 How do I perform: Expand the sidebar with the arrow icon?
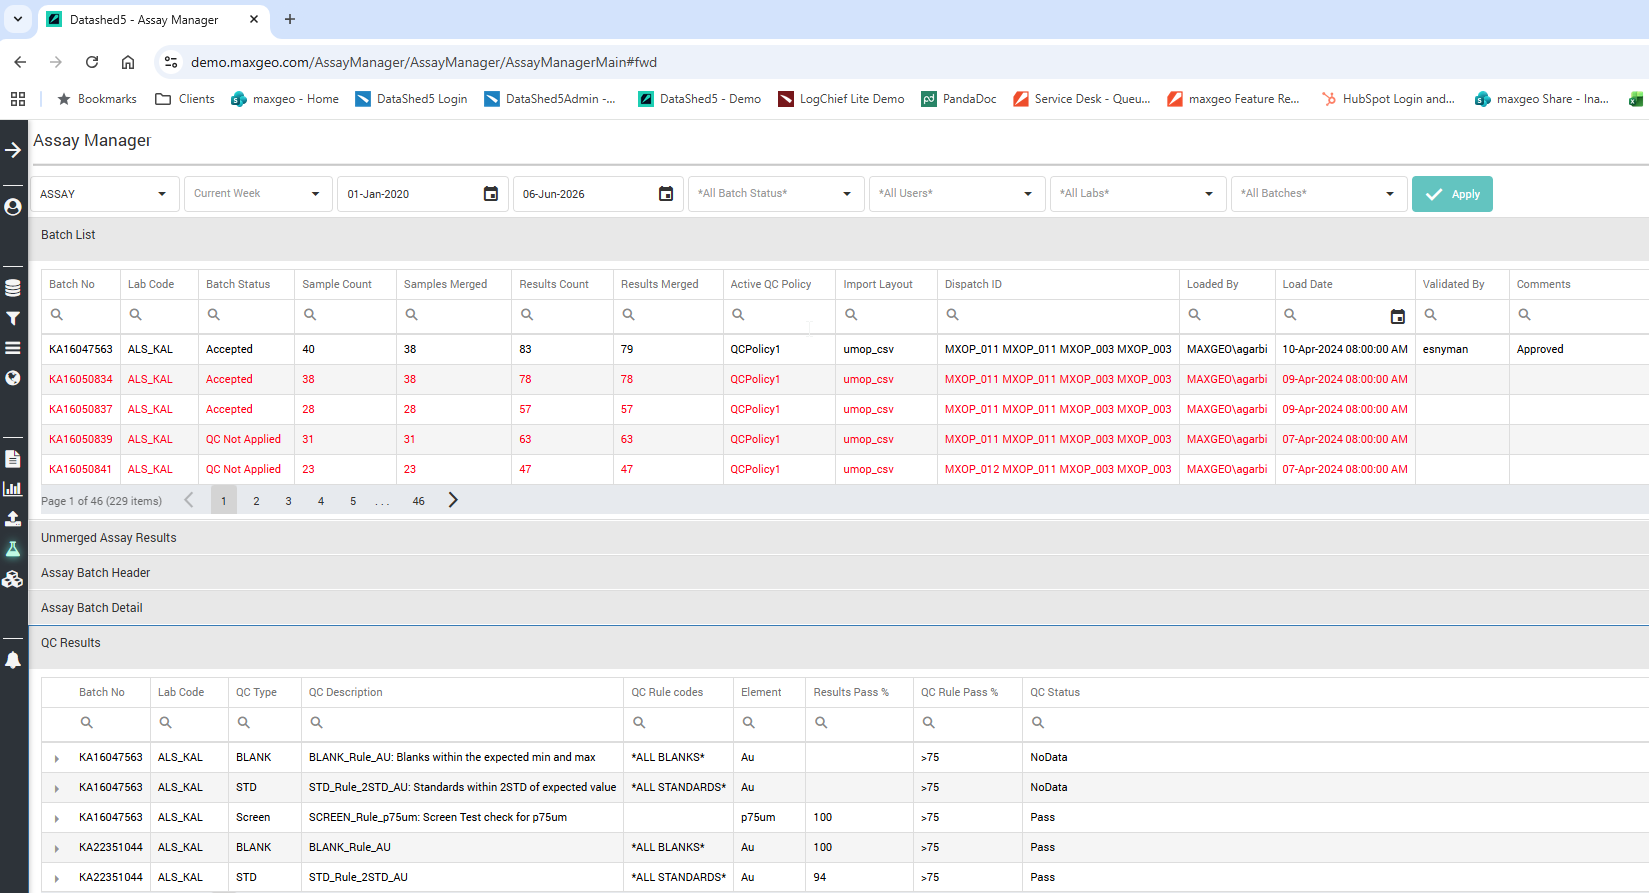pos(13,150)
